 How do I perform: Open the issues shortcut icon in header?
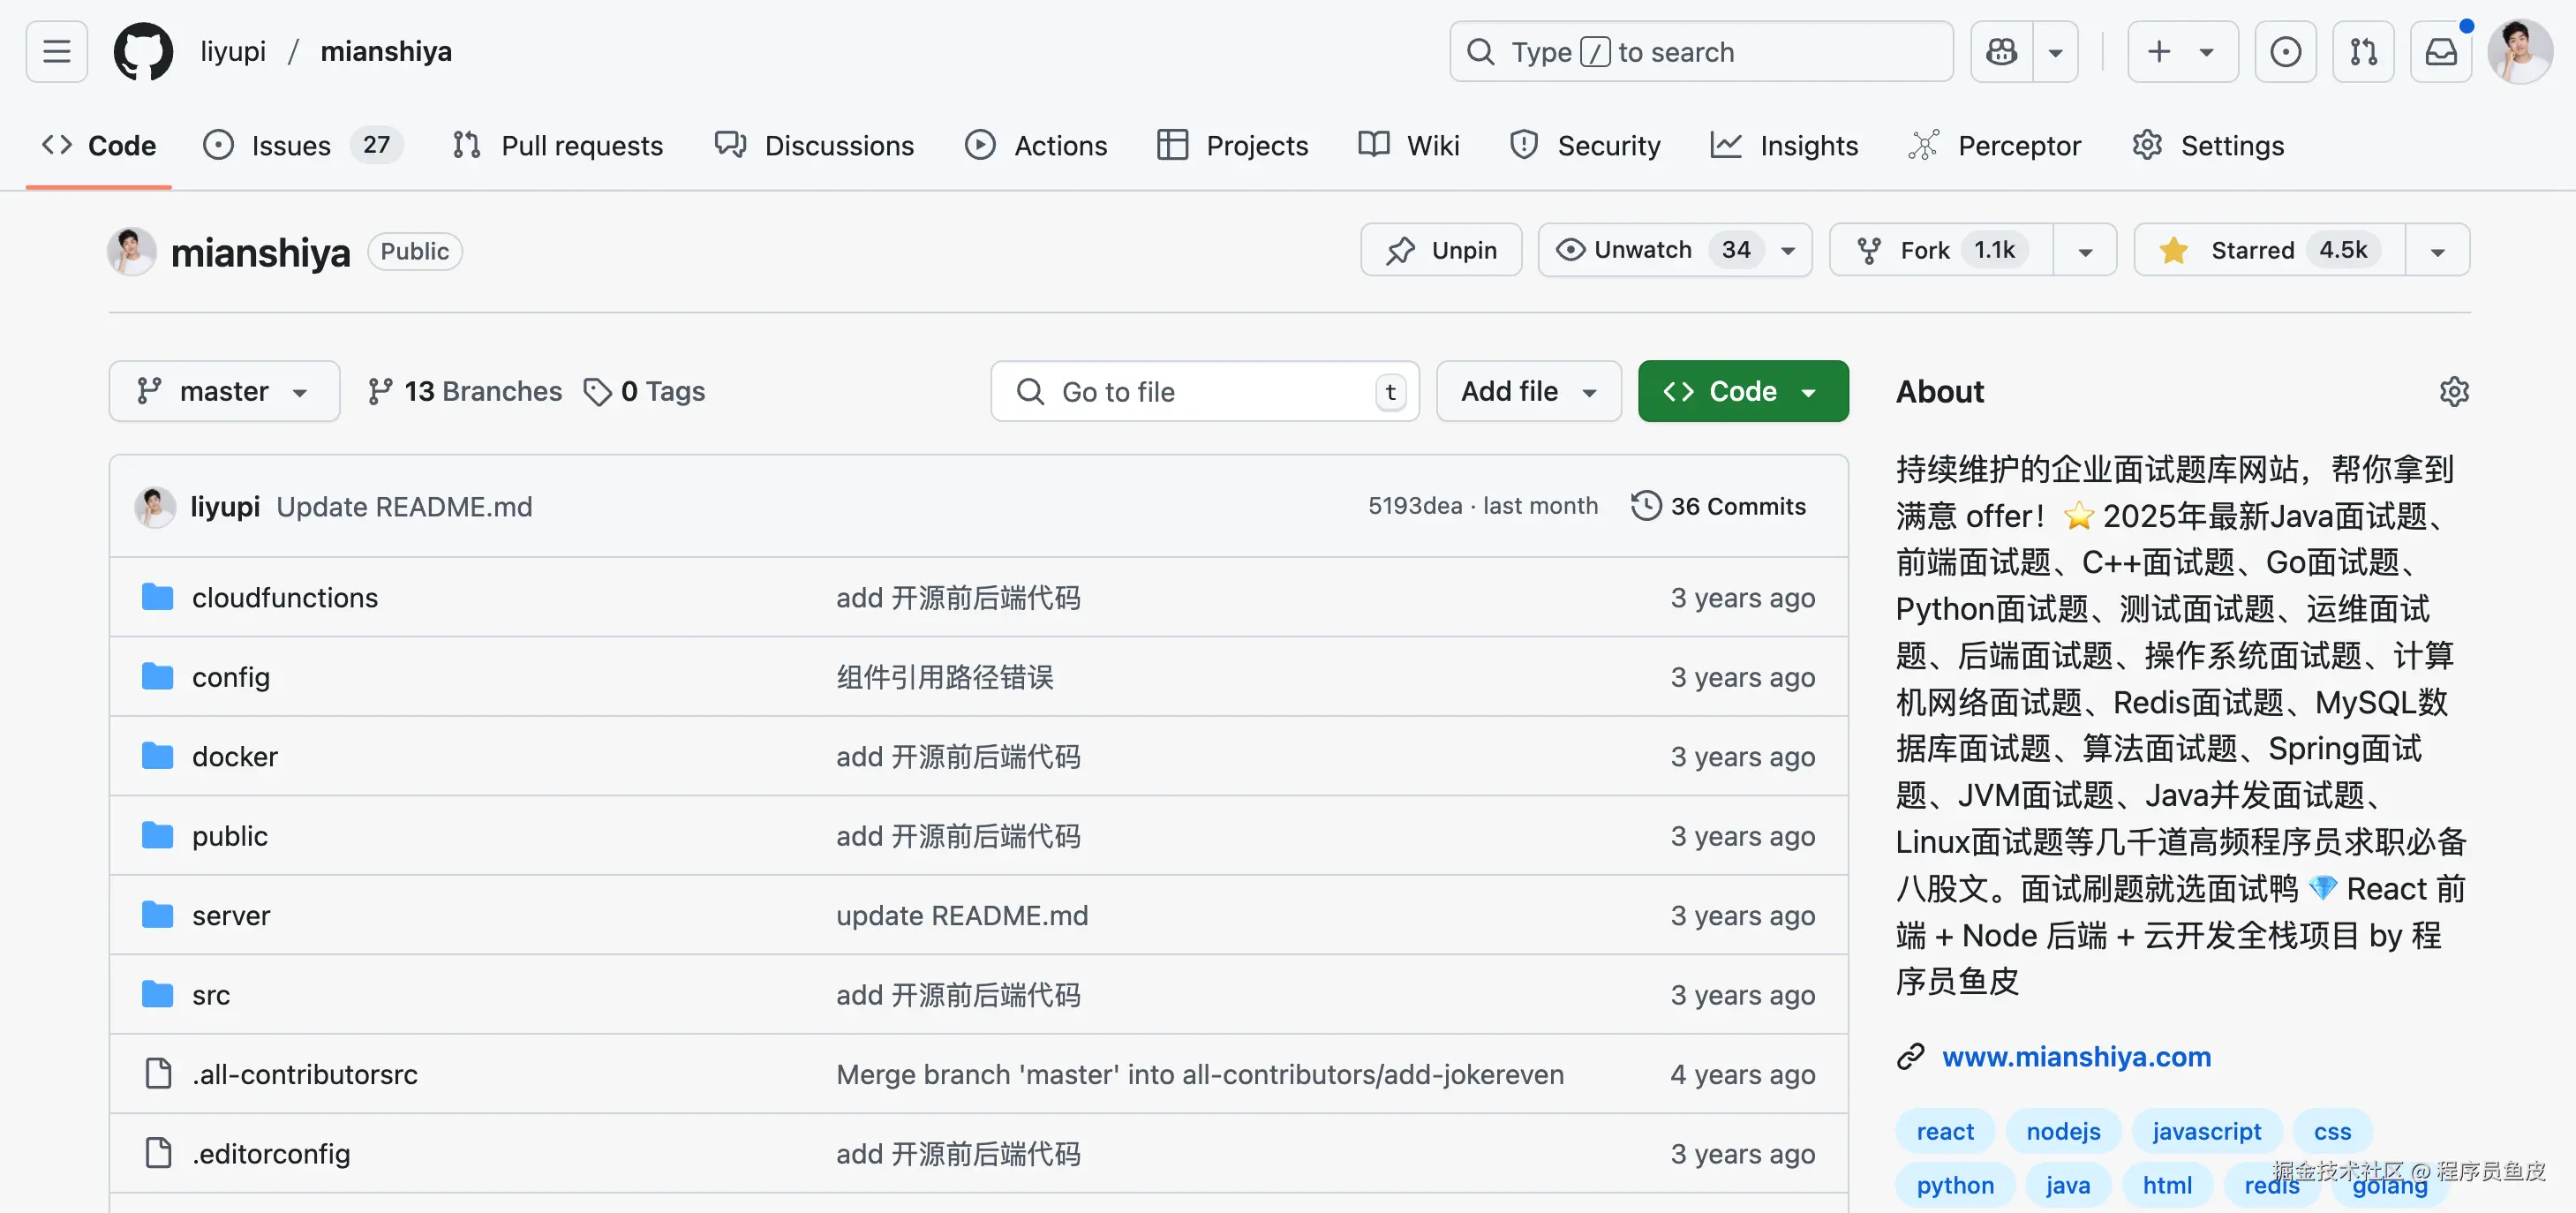2285,51
